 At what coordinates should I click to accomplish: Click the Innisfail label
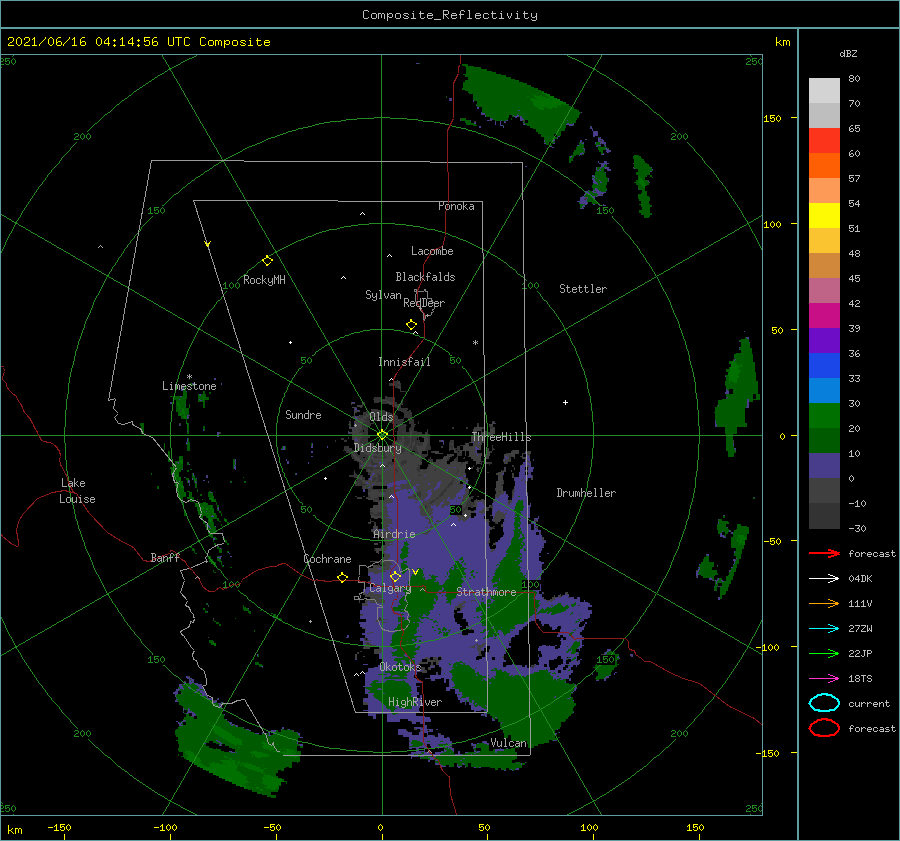coord(404,362)
